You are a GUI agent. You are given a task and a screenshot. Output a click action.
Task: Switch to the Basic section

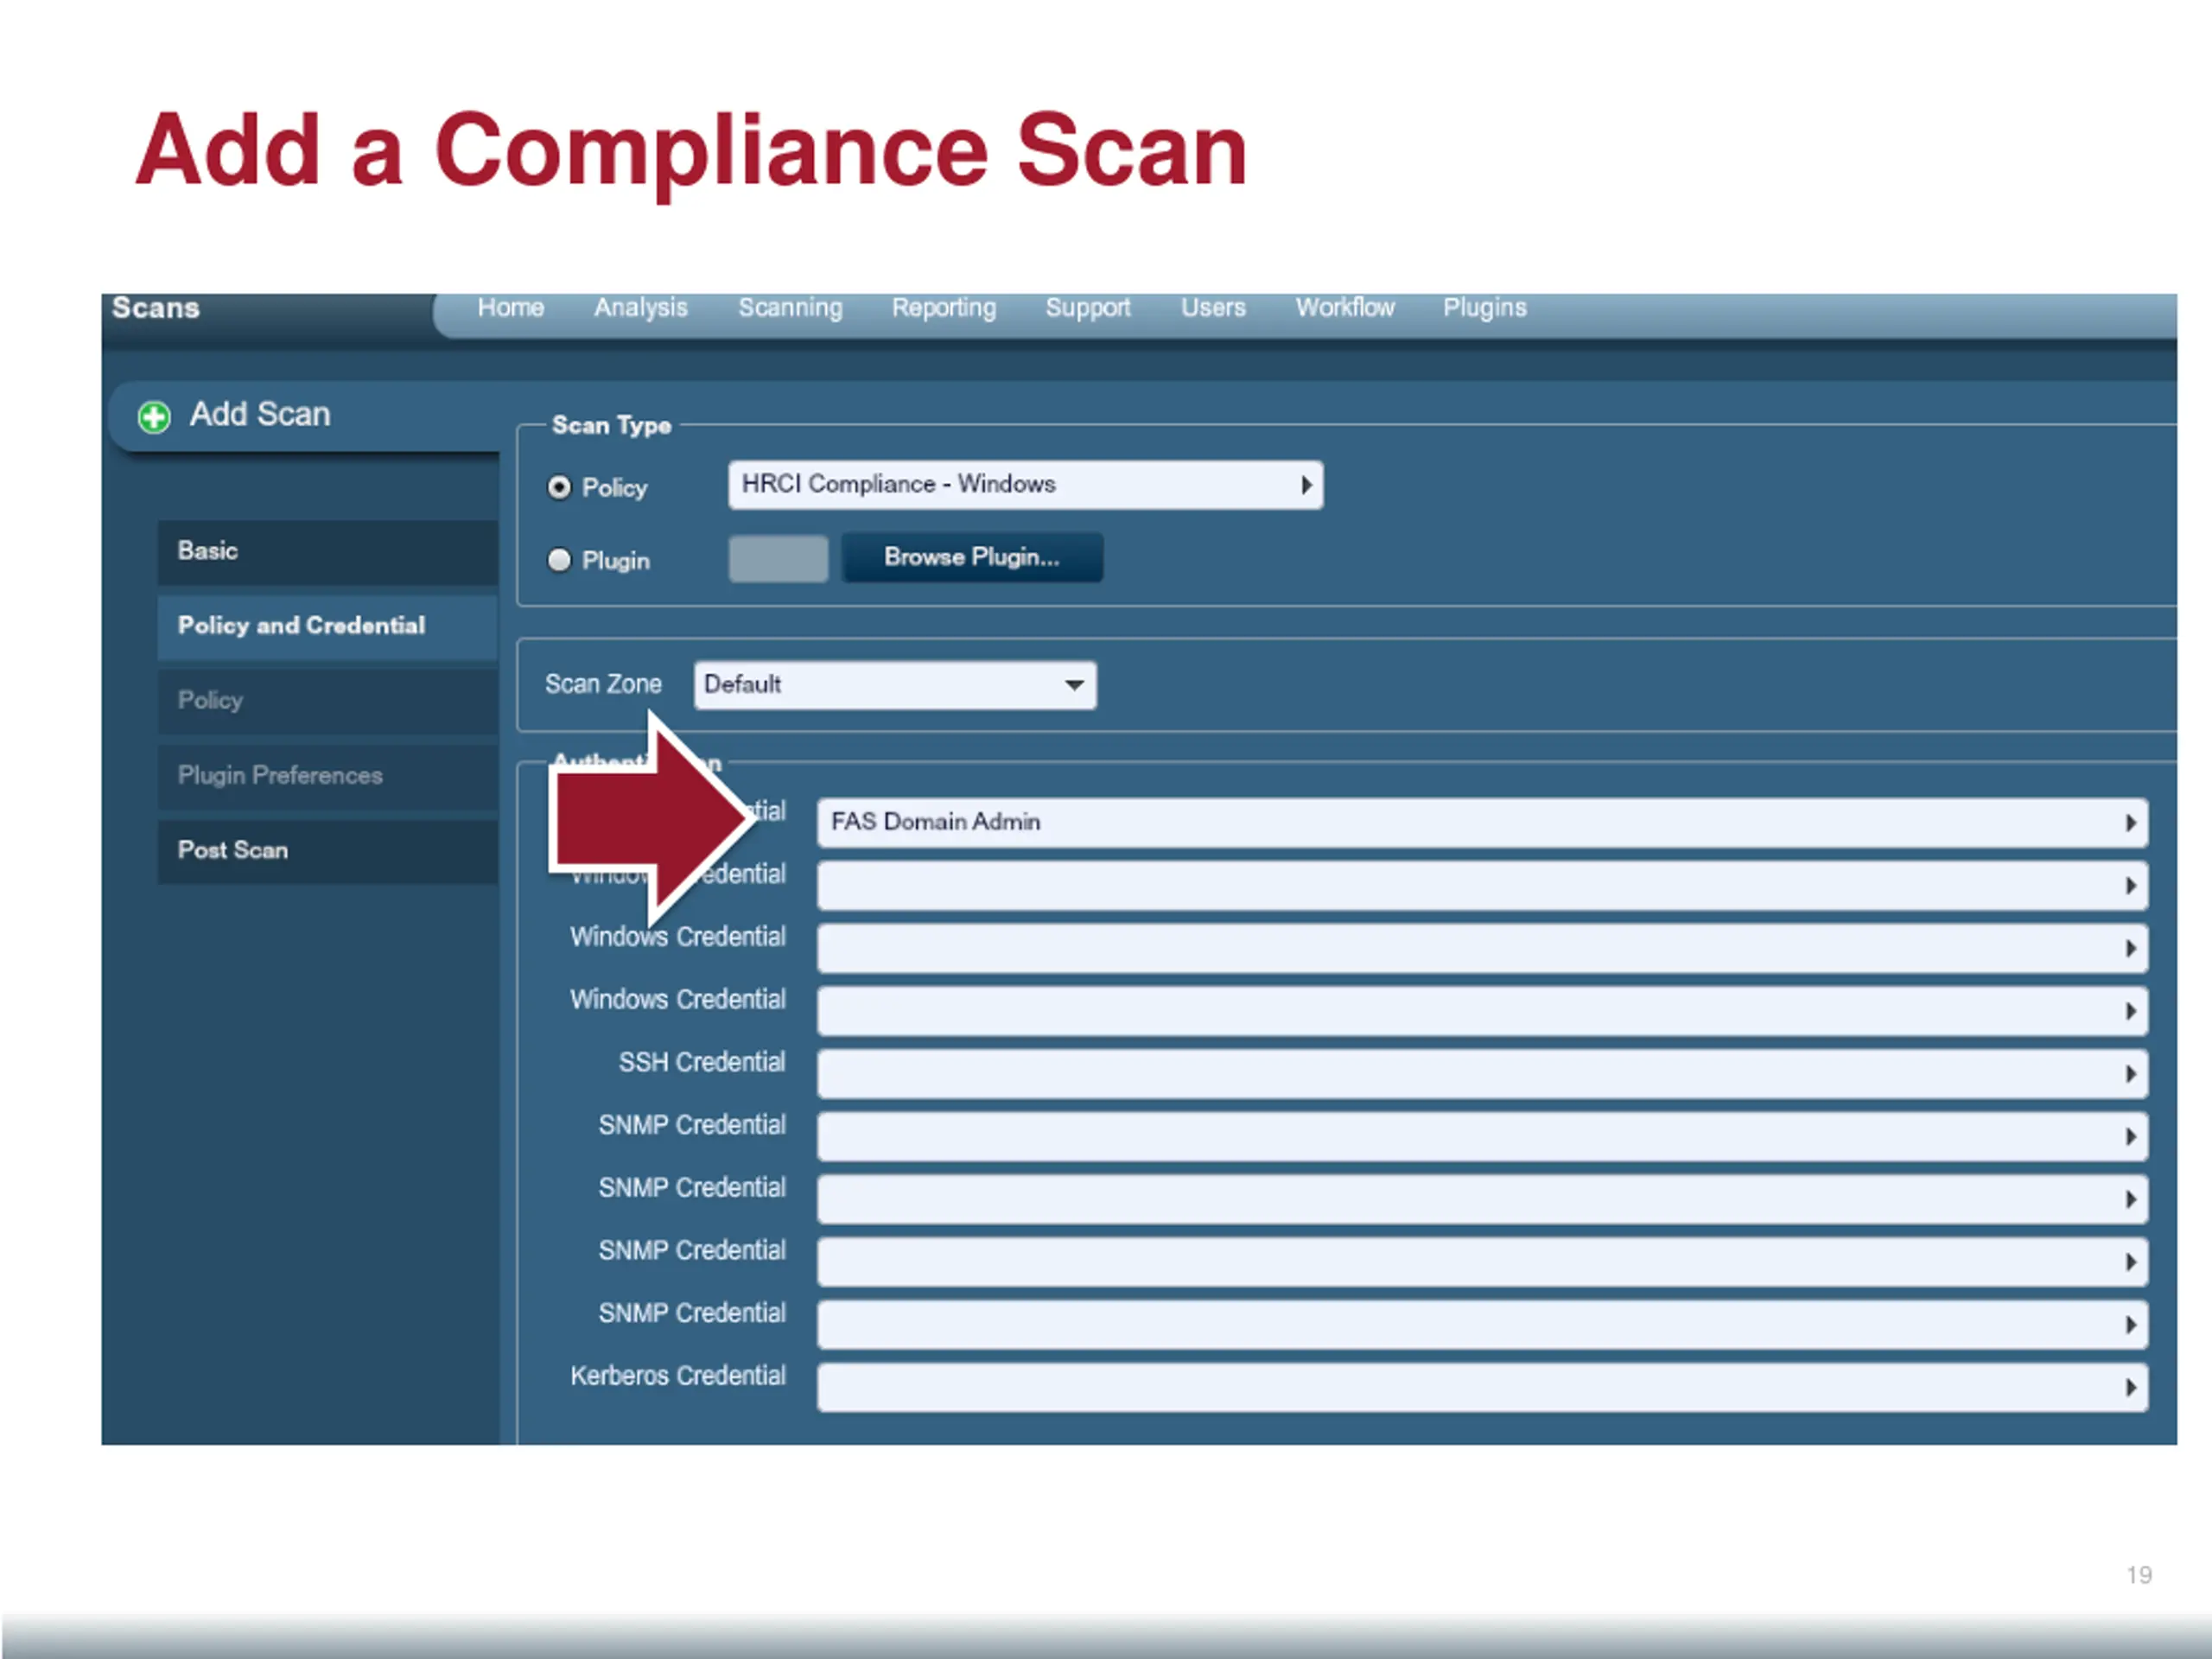pyautogui.click(x=328, y=551)
